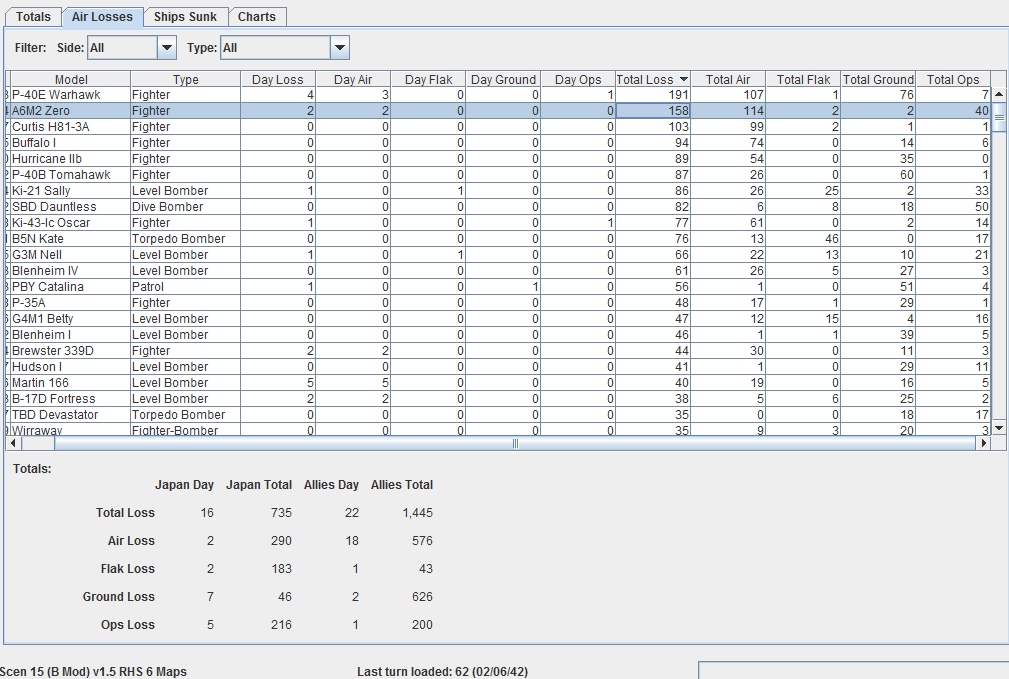Select the B-17D Fortress row
Image resolution: width=1009 pixels, height=679 pixels.
point(498,399)
